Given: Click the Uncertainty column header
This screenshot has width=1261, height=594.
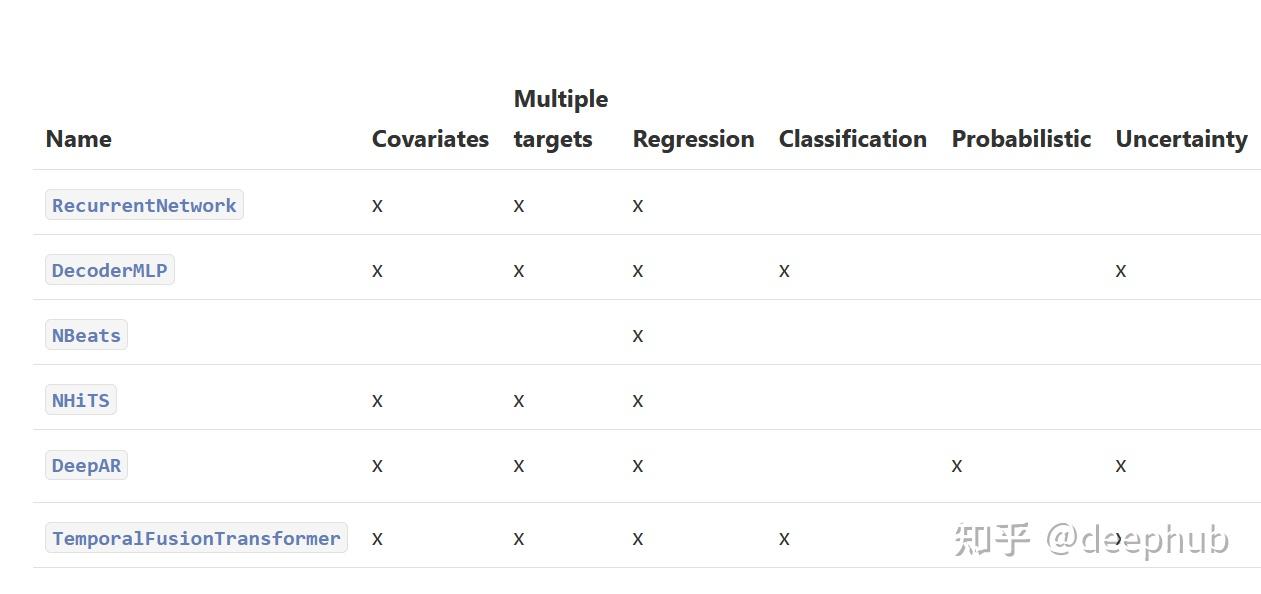Looking at the screenshot, I should coord(1181,139).
